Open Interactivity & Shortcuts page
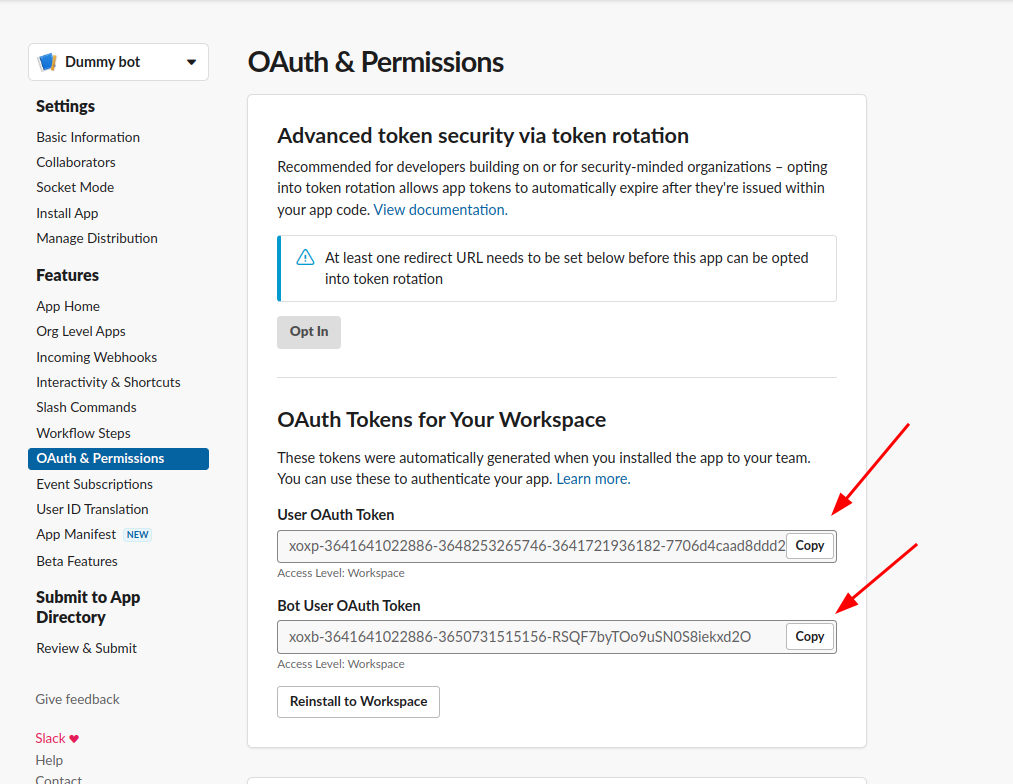Screen dimensions: 1013x784 pos(108,382)
